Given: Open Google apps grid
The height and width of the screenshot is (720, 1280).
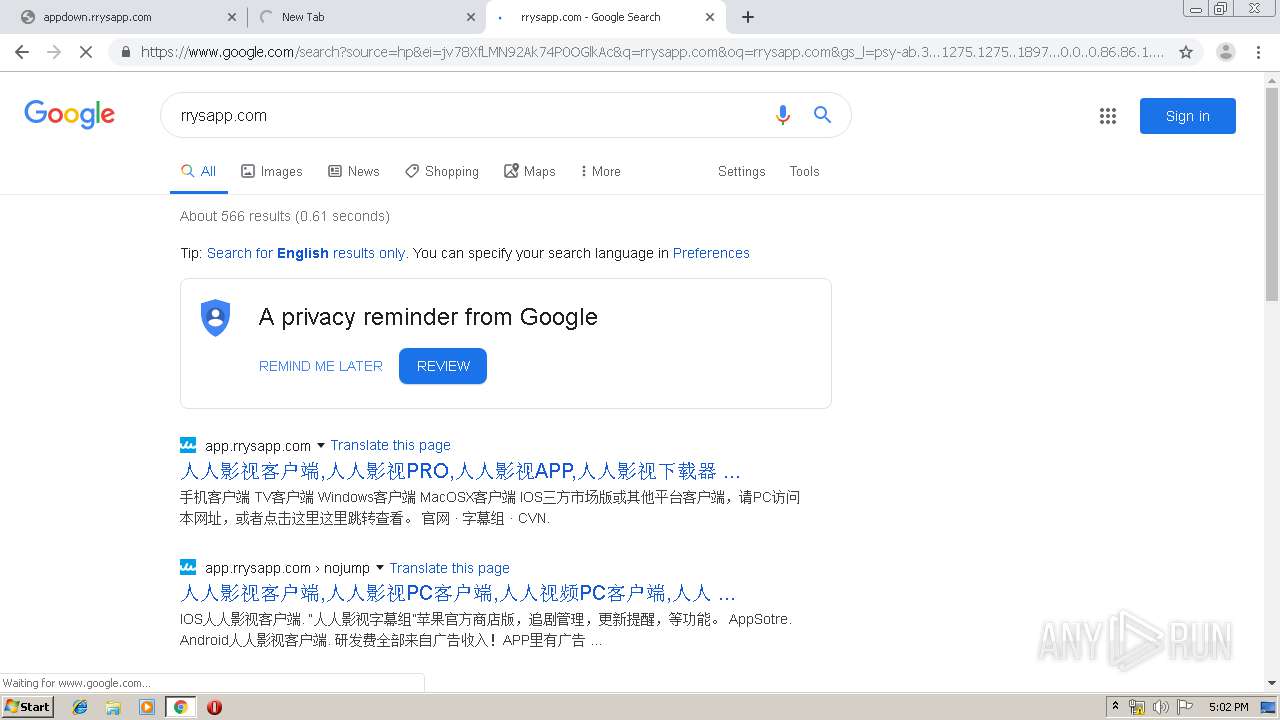Looking at the screenshot, I should pos(1108,116).
